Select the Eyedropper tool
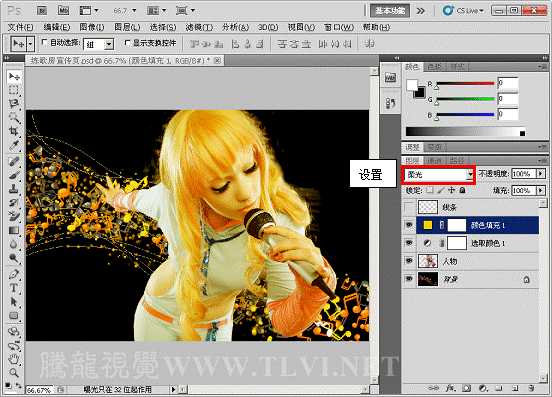Viewport: 552px width, 397px height. [14, 145]
